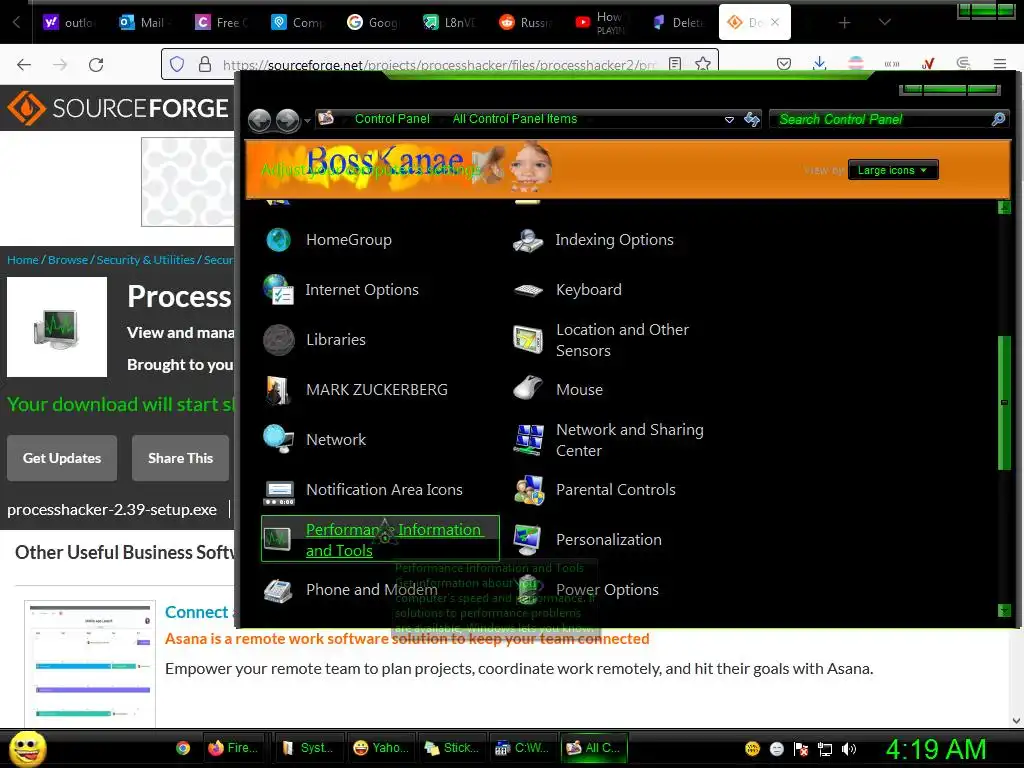Open the Personalization icon
This screenshot has height=768, width=1024.
(x=528, y=539)
